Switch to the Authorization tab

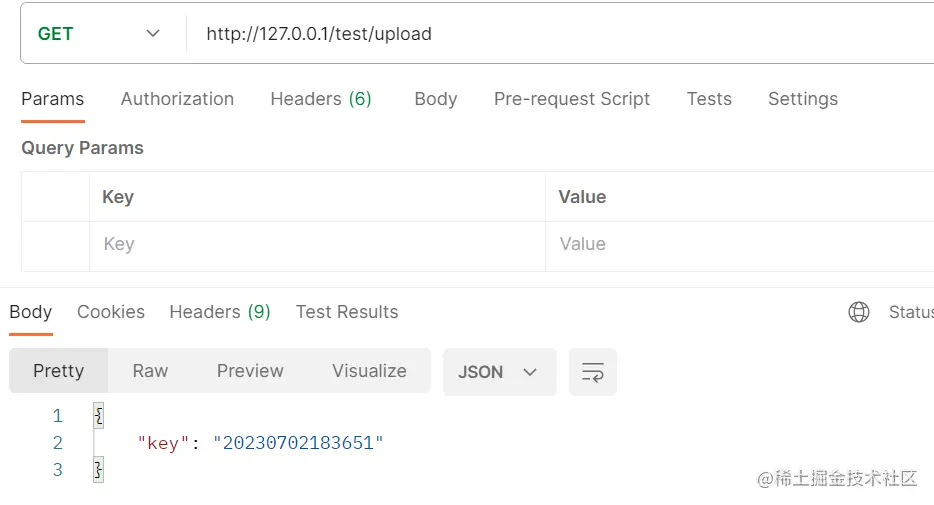point(177,99)
